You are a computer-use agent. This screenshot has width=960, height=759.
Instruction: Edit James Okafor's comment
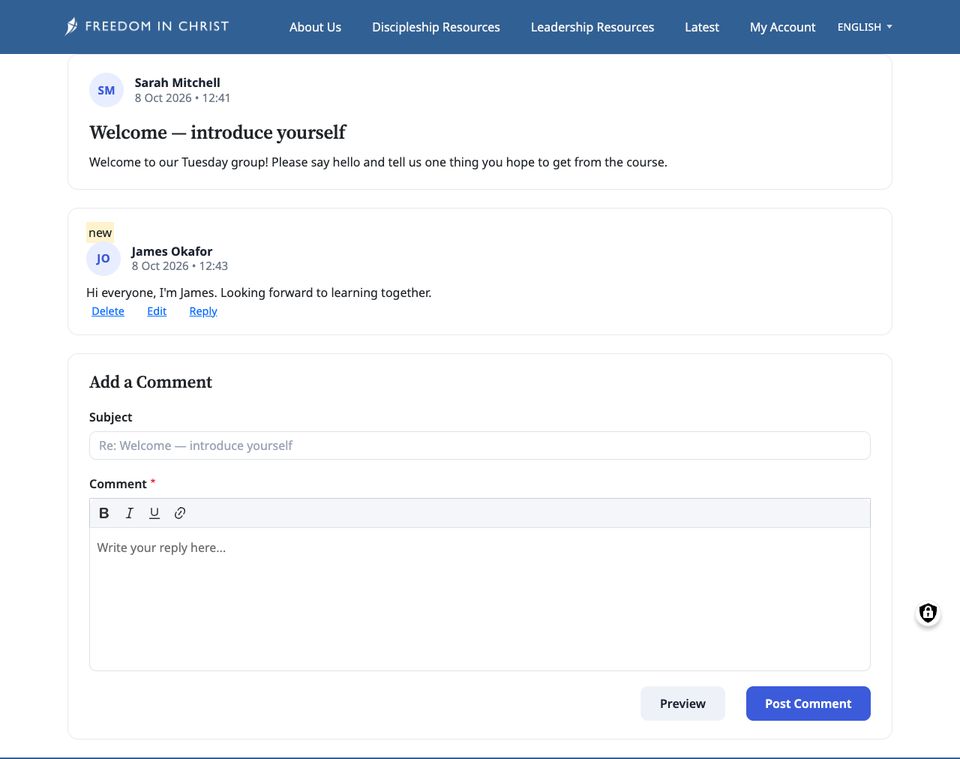tap(157, 311)
